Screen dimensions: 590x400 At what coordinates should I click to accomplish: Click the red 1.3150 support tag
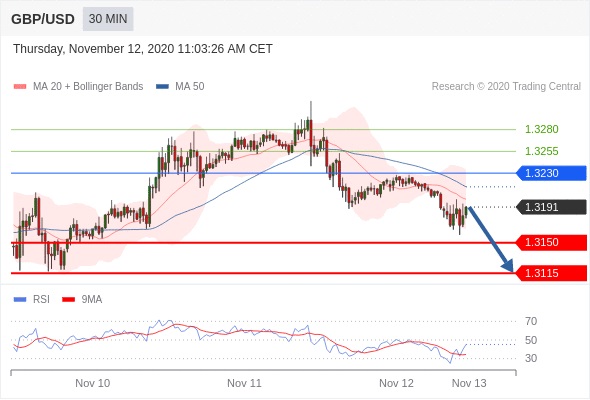[x=551, y=242]
